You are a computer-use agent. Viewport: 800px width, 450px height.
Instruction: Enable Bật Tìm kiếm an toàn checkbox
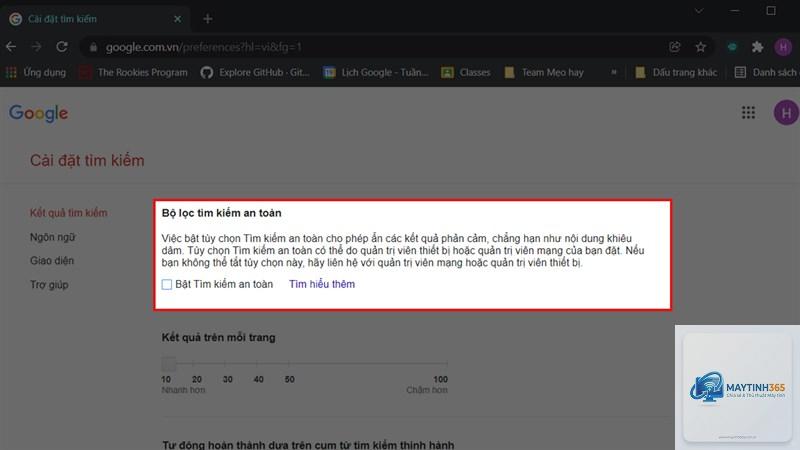[167, 285]
